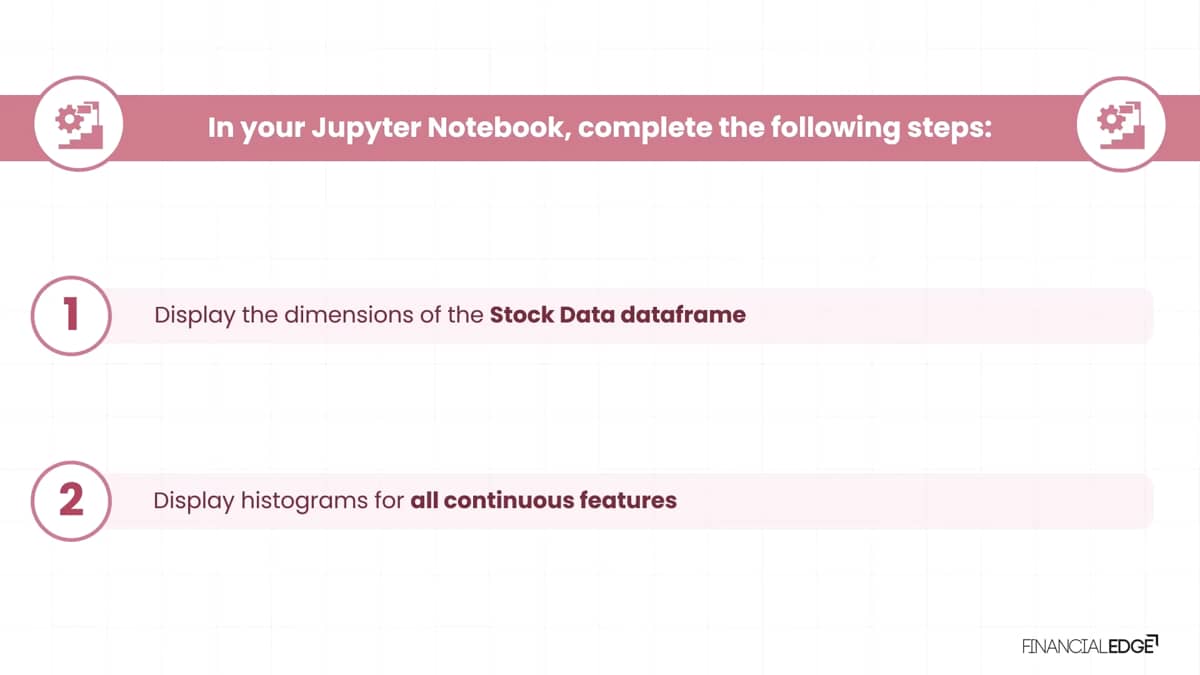
Task: Select the 'Display histograms for' text
Action: pos(279,500)
